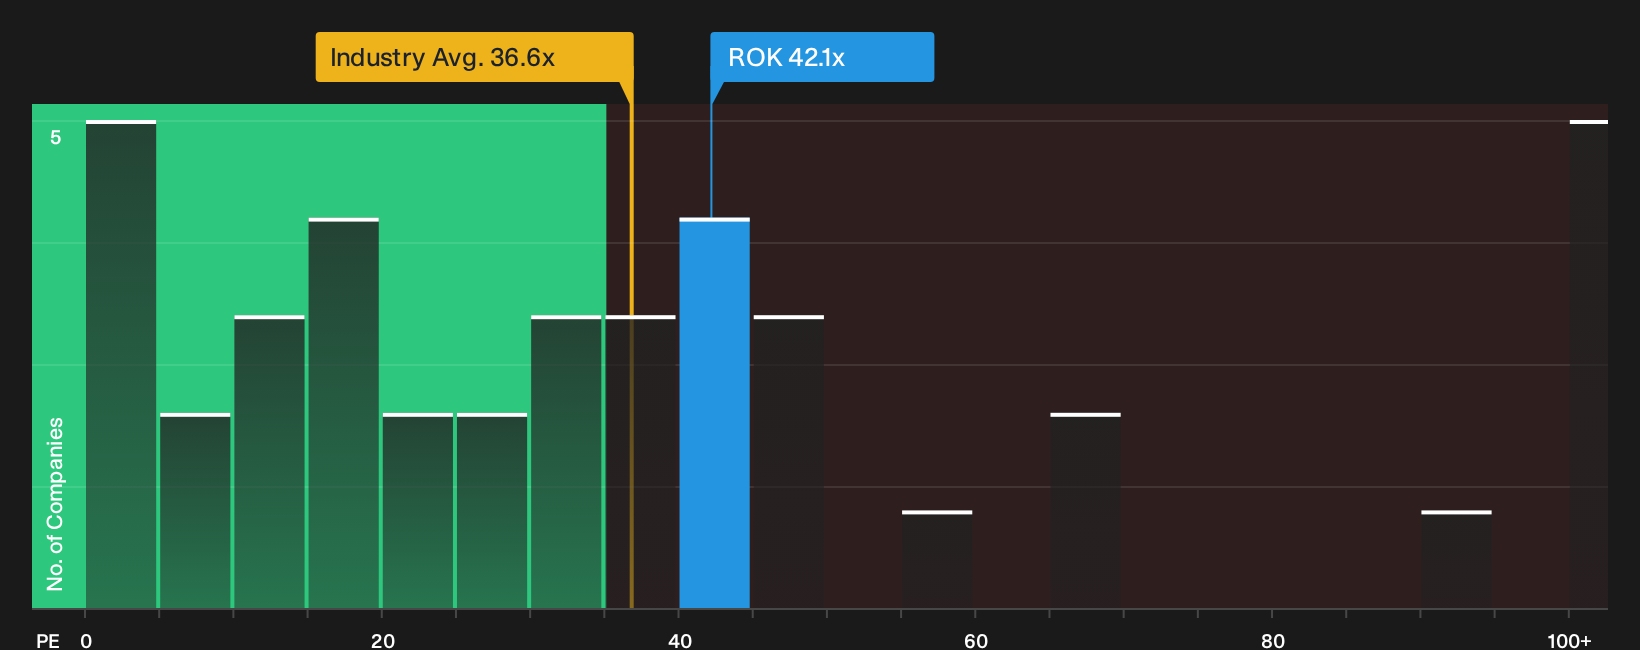1640x650 pixels.
Task: Click the histogram bar for PE 35-40
Action: point(641,462)
